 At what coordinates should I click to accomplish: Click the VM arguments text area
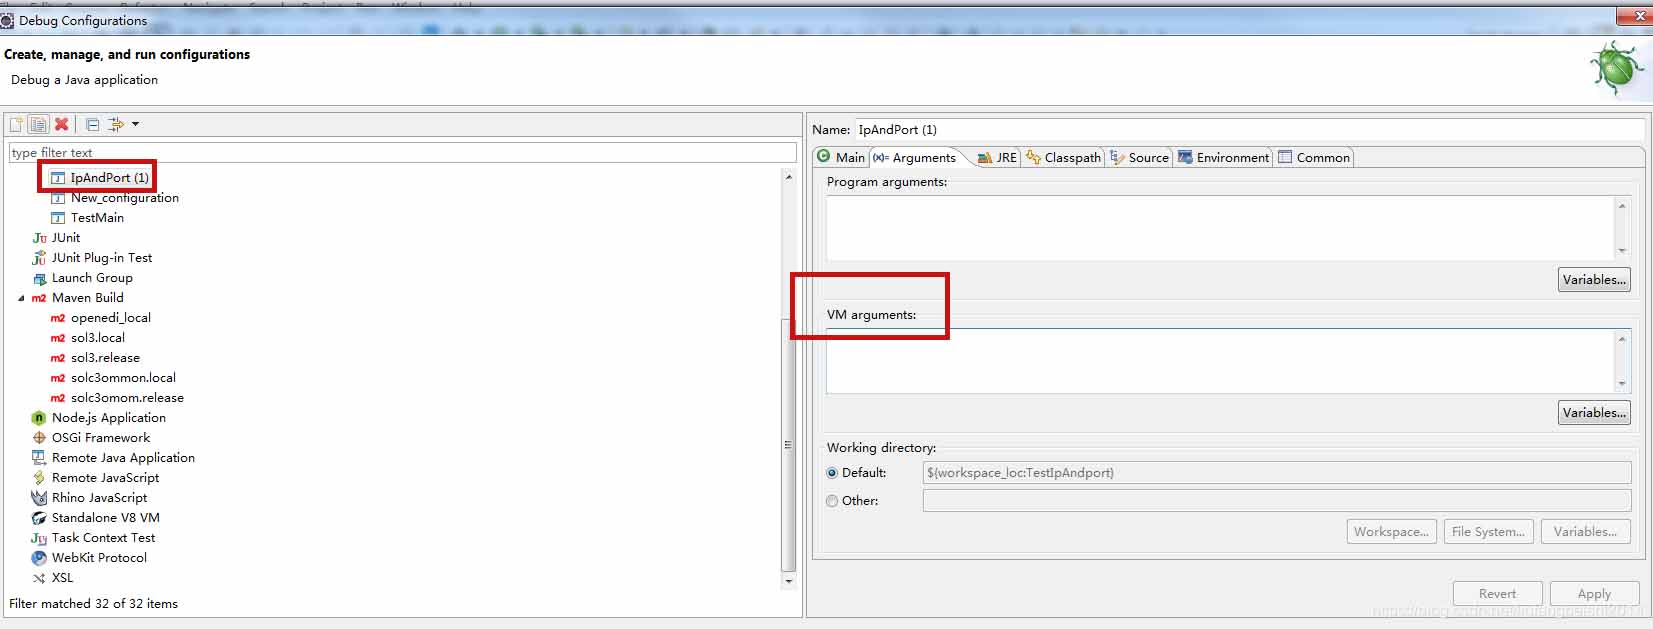tap(1220, 361)
